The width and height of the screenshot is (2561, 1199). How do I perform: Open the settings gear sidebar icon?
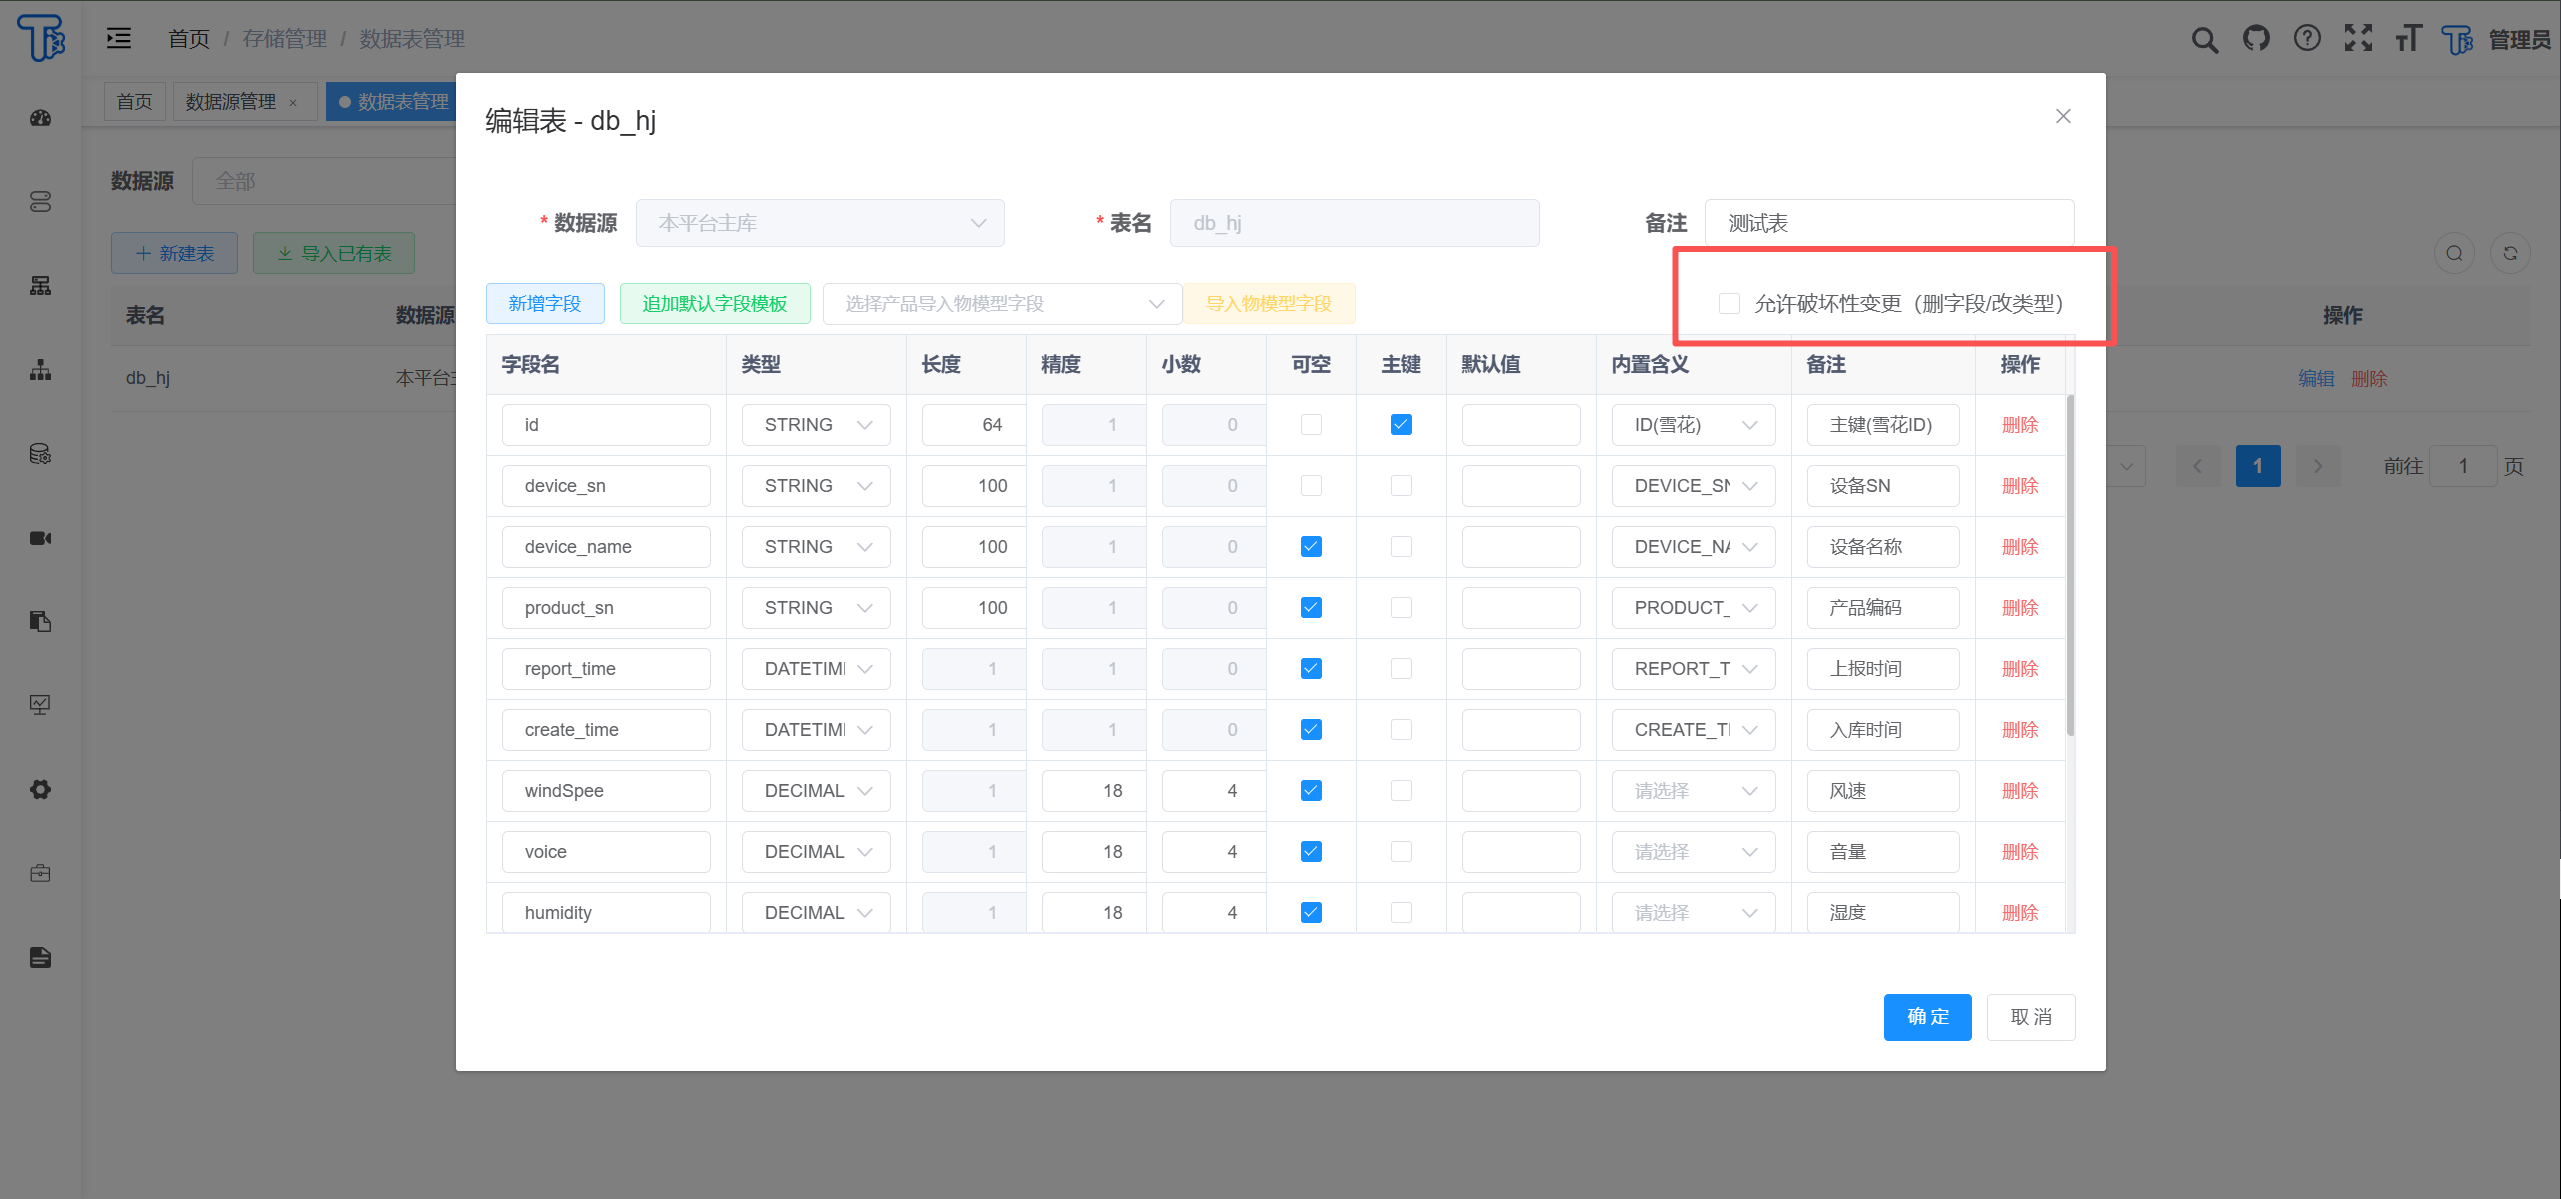click(x=40, y=789)
